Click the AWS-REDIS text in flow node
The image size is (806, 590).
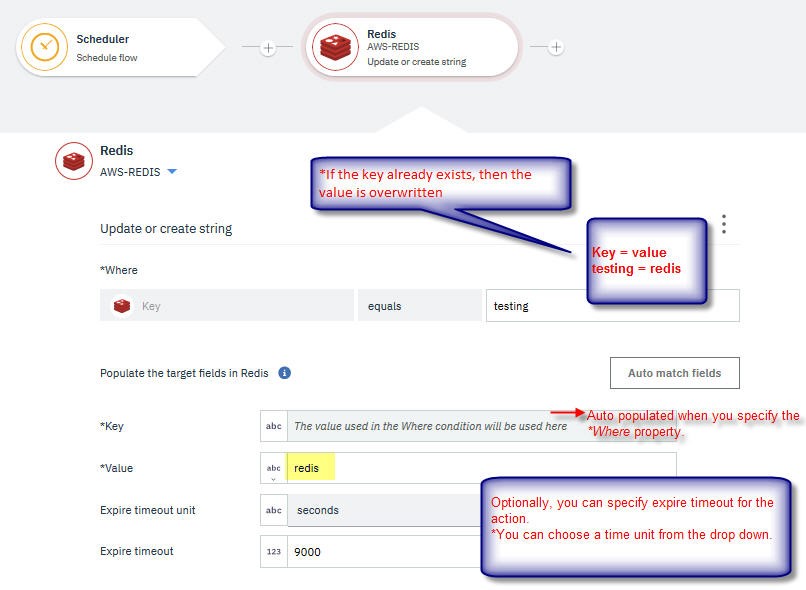393,47
